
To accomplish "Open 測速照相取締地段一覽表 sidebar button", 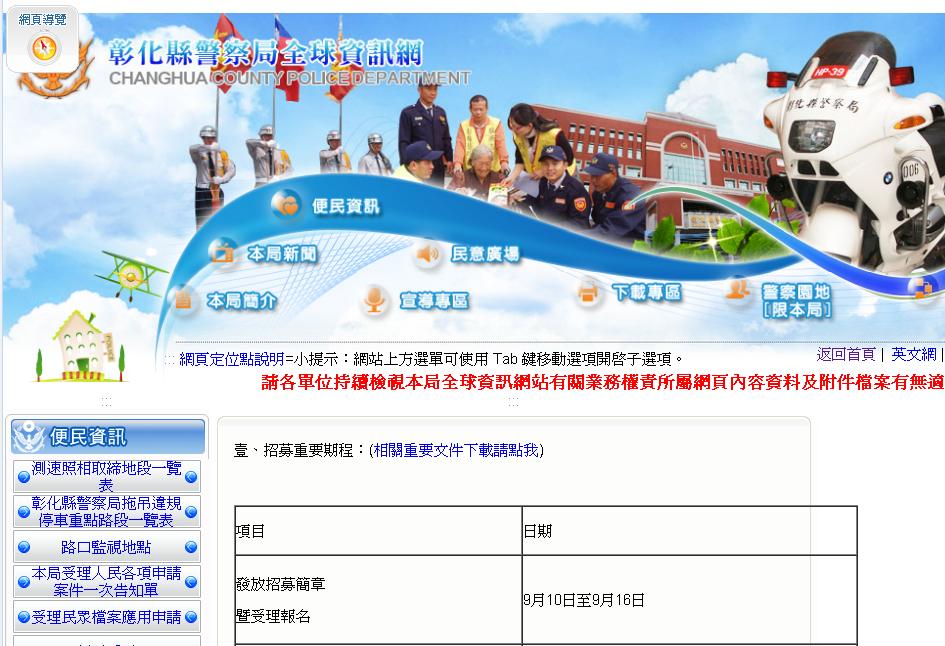I will [x=107, y=476].
